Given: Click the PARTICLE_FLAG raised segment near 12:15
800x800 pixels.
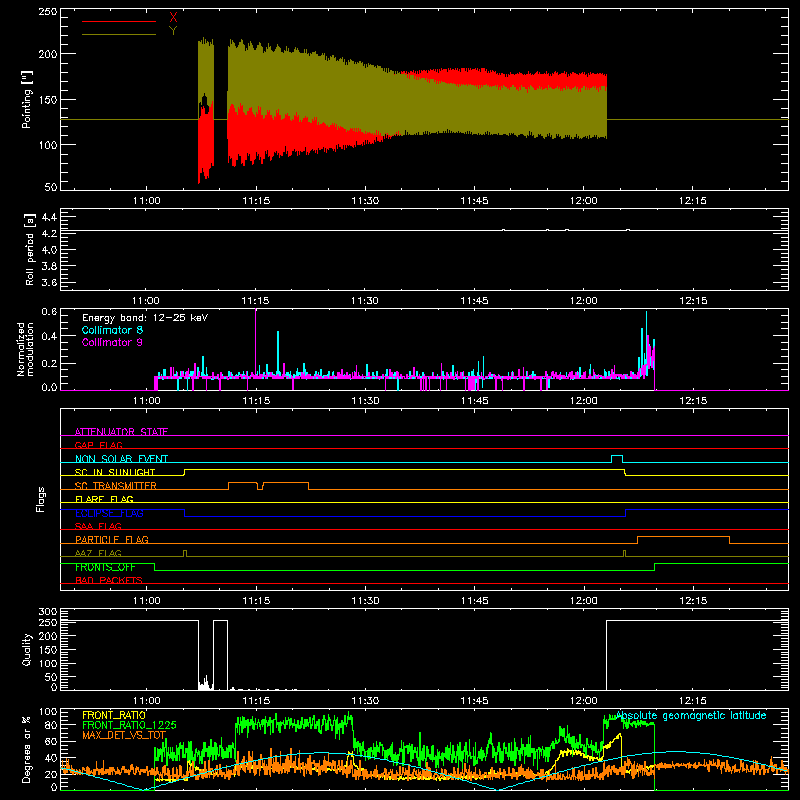Looking at the screenshot, I should click(x=683, y=538).
